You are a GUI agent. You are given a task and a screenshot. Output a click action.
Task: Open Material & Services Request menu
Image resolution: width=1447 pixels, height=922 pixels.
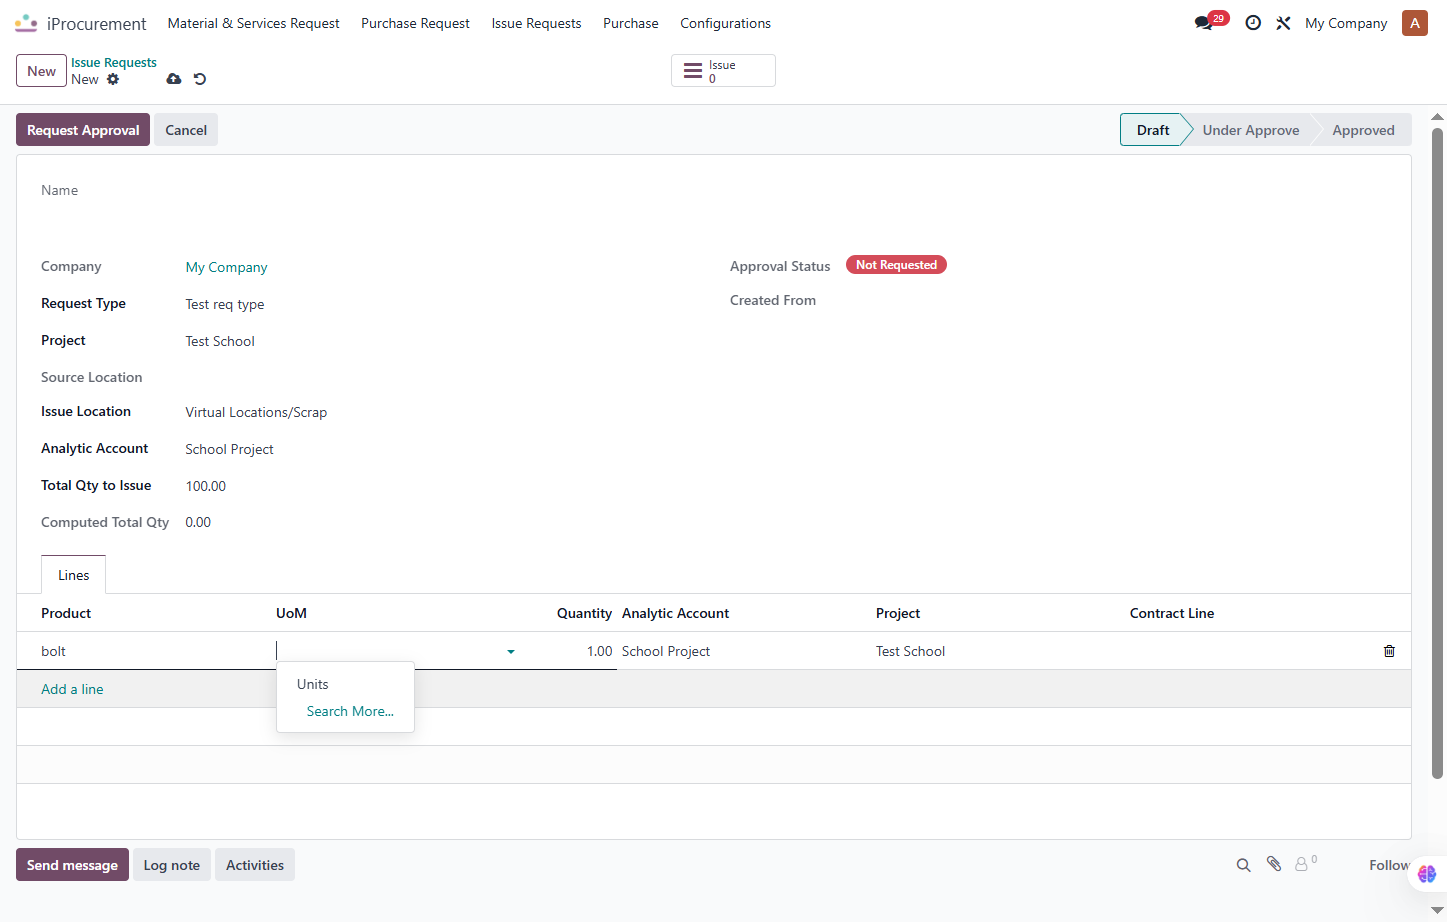254,23
